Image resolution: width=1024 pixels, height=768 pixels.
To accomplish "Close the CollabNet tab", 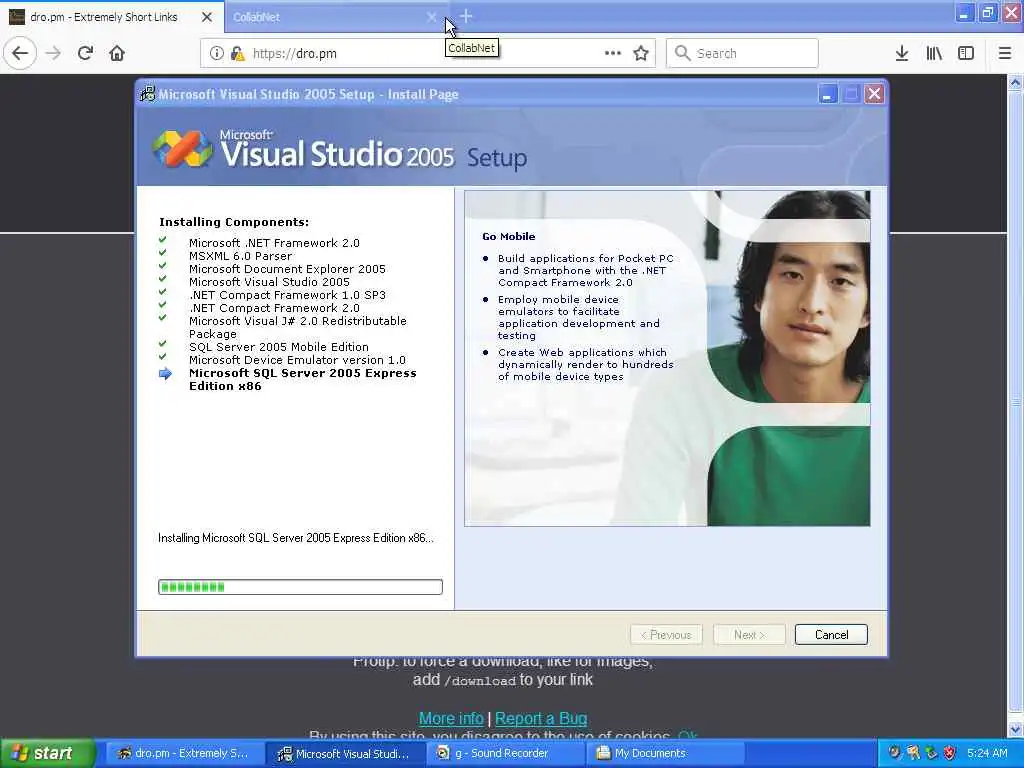I will coord(431,17).
